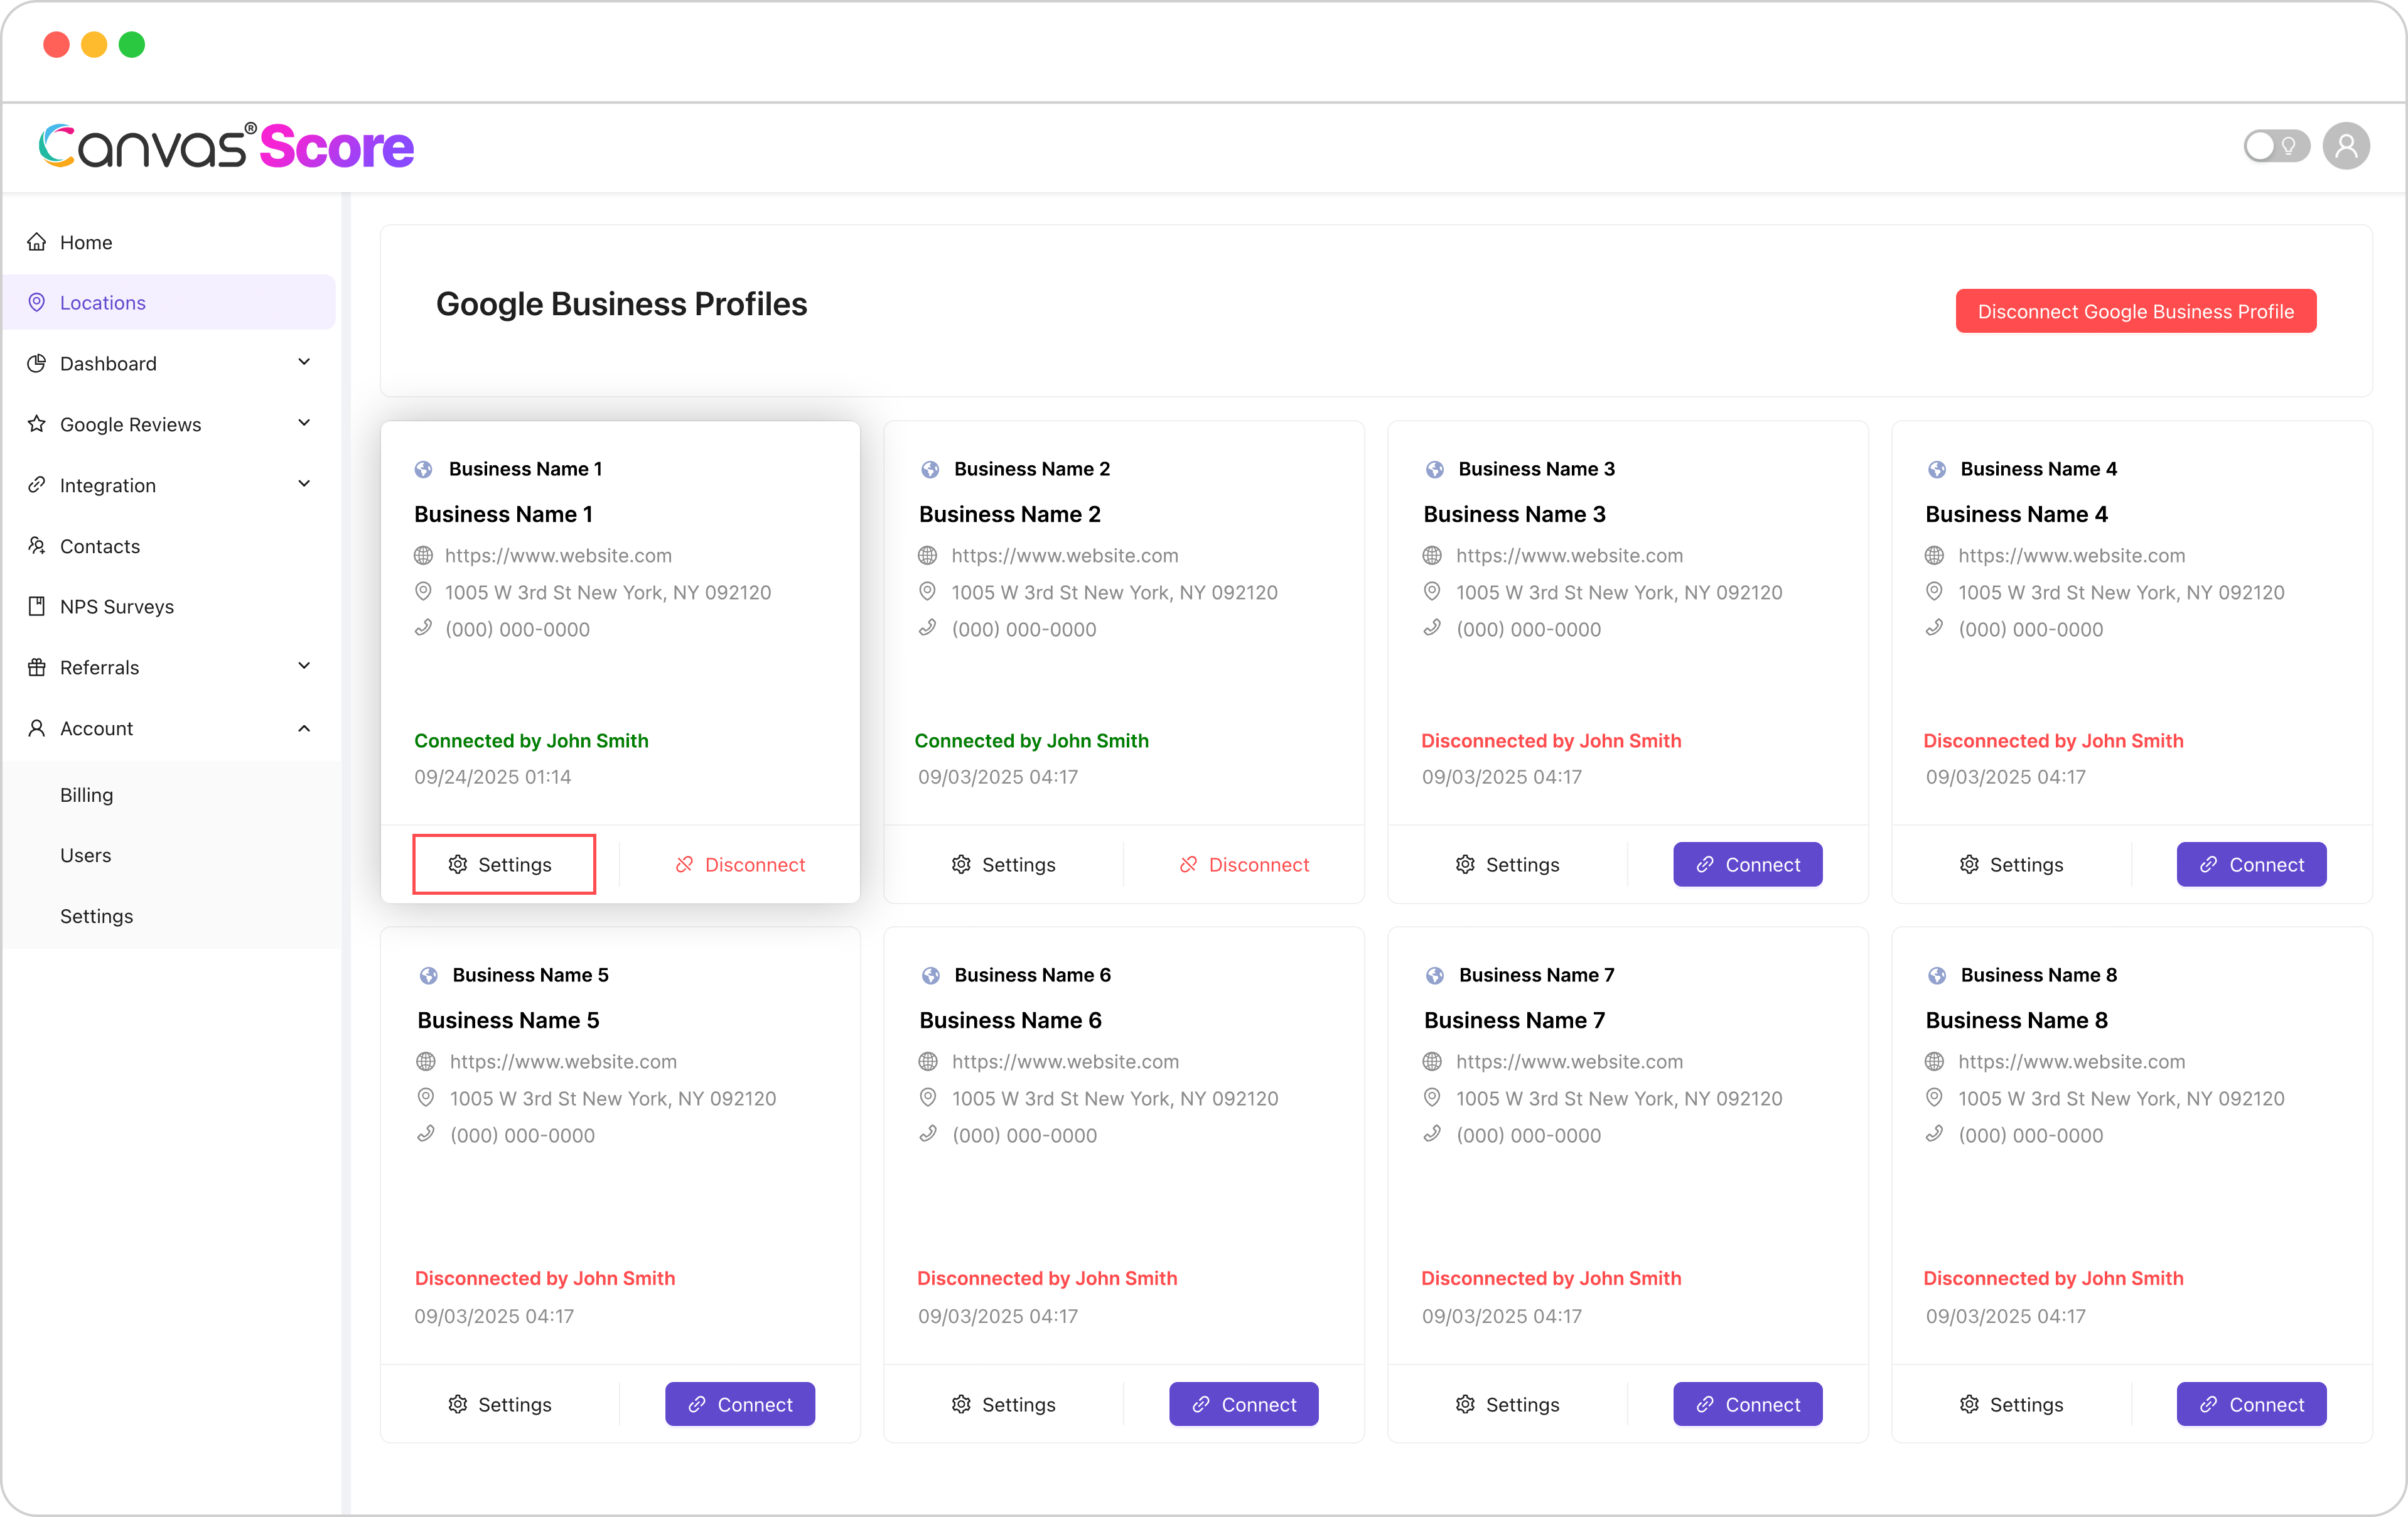
Task: Click the website globe icon for Business Name 2
Action: click(928, 555)
